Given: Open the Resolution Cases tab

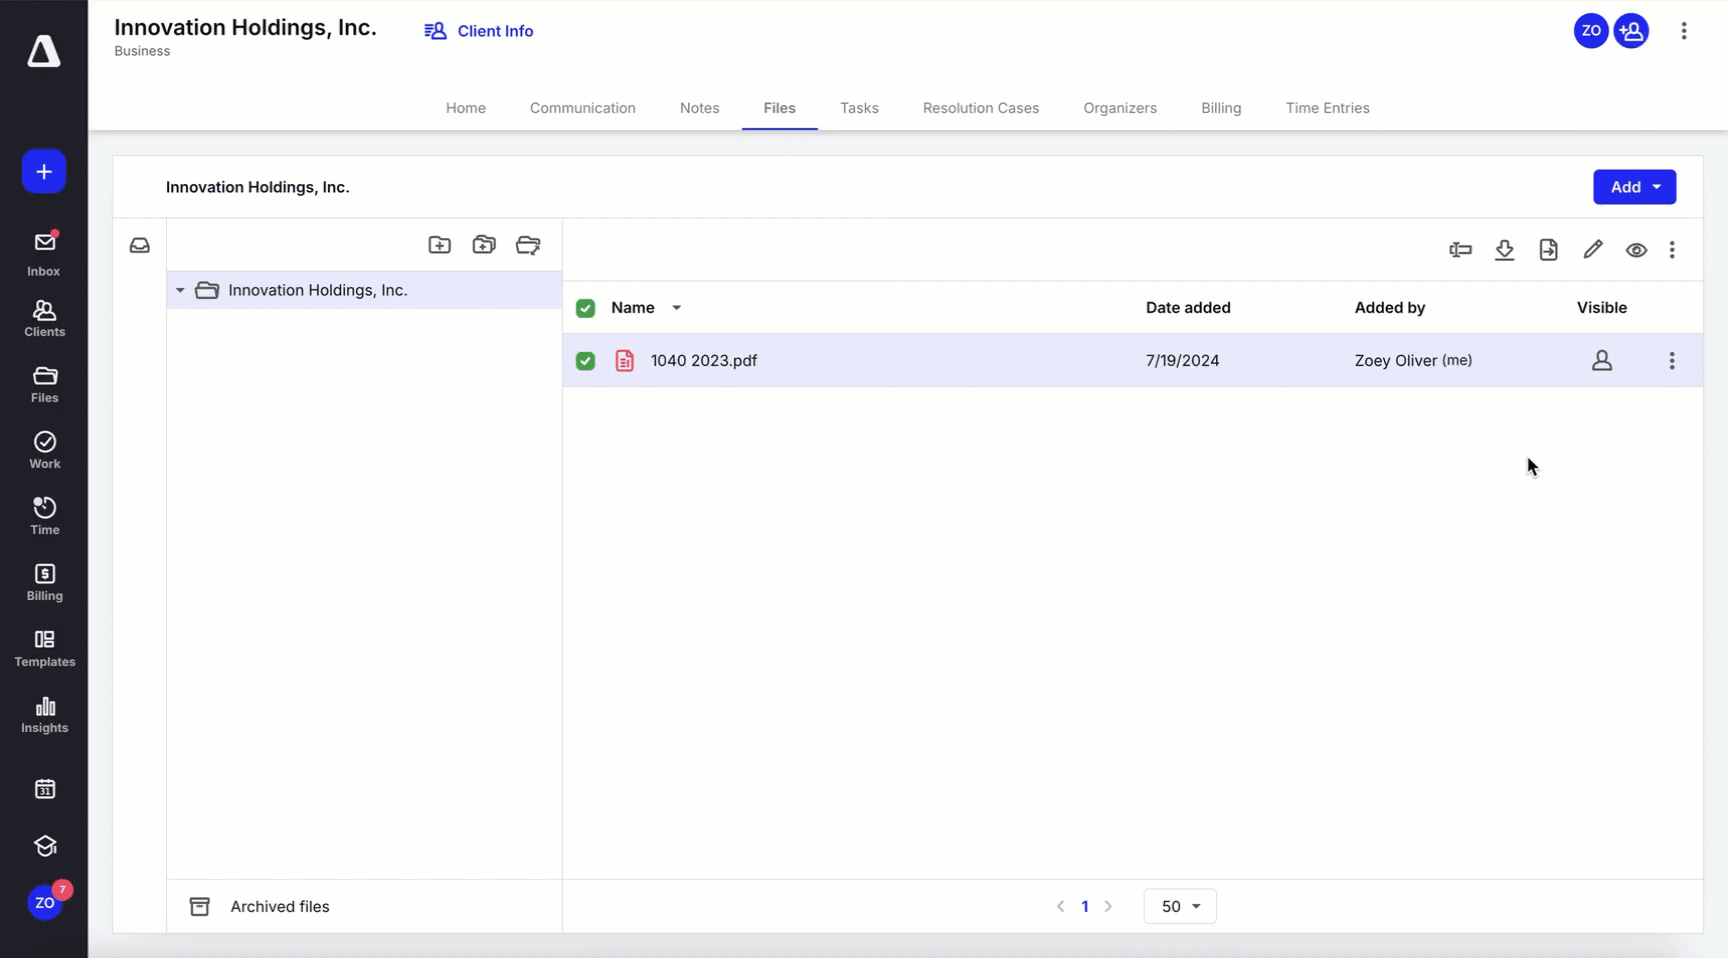Looking at the screenshot, I should [981, 108].
